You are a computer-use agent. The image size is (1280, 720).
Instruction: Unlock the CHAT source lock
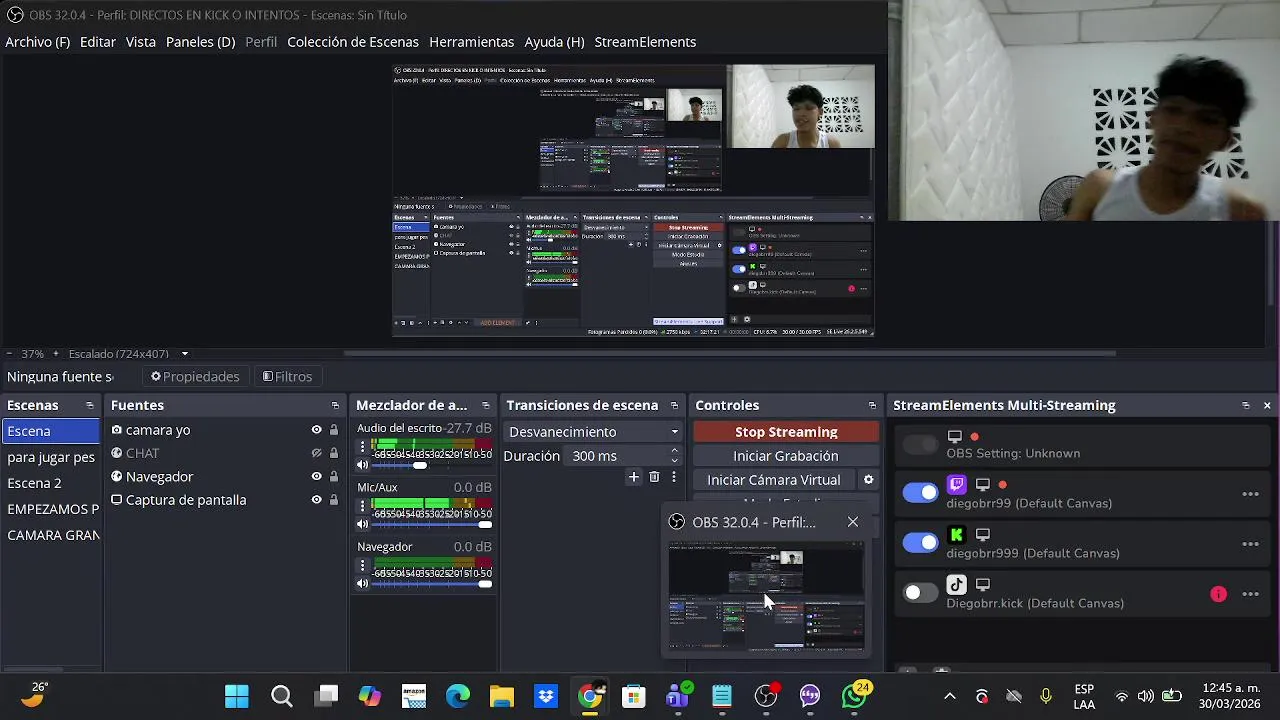(334, 453)
